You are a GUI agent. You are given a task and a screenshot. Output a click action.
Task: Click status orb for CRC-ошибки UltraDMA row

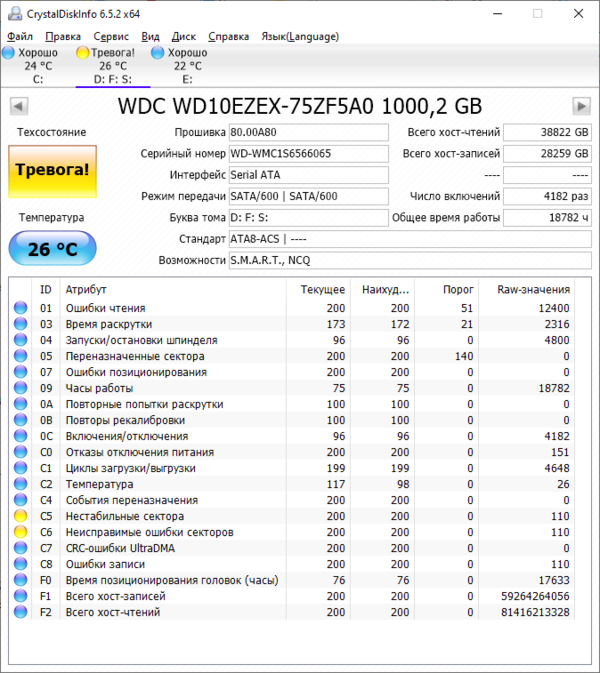(x=20, y=548)
